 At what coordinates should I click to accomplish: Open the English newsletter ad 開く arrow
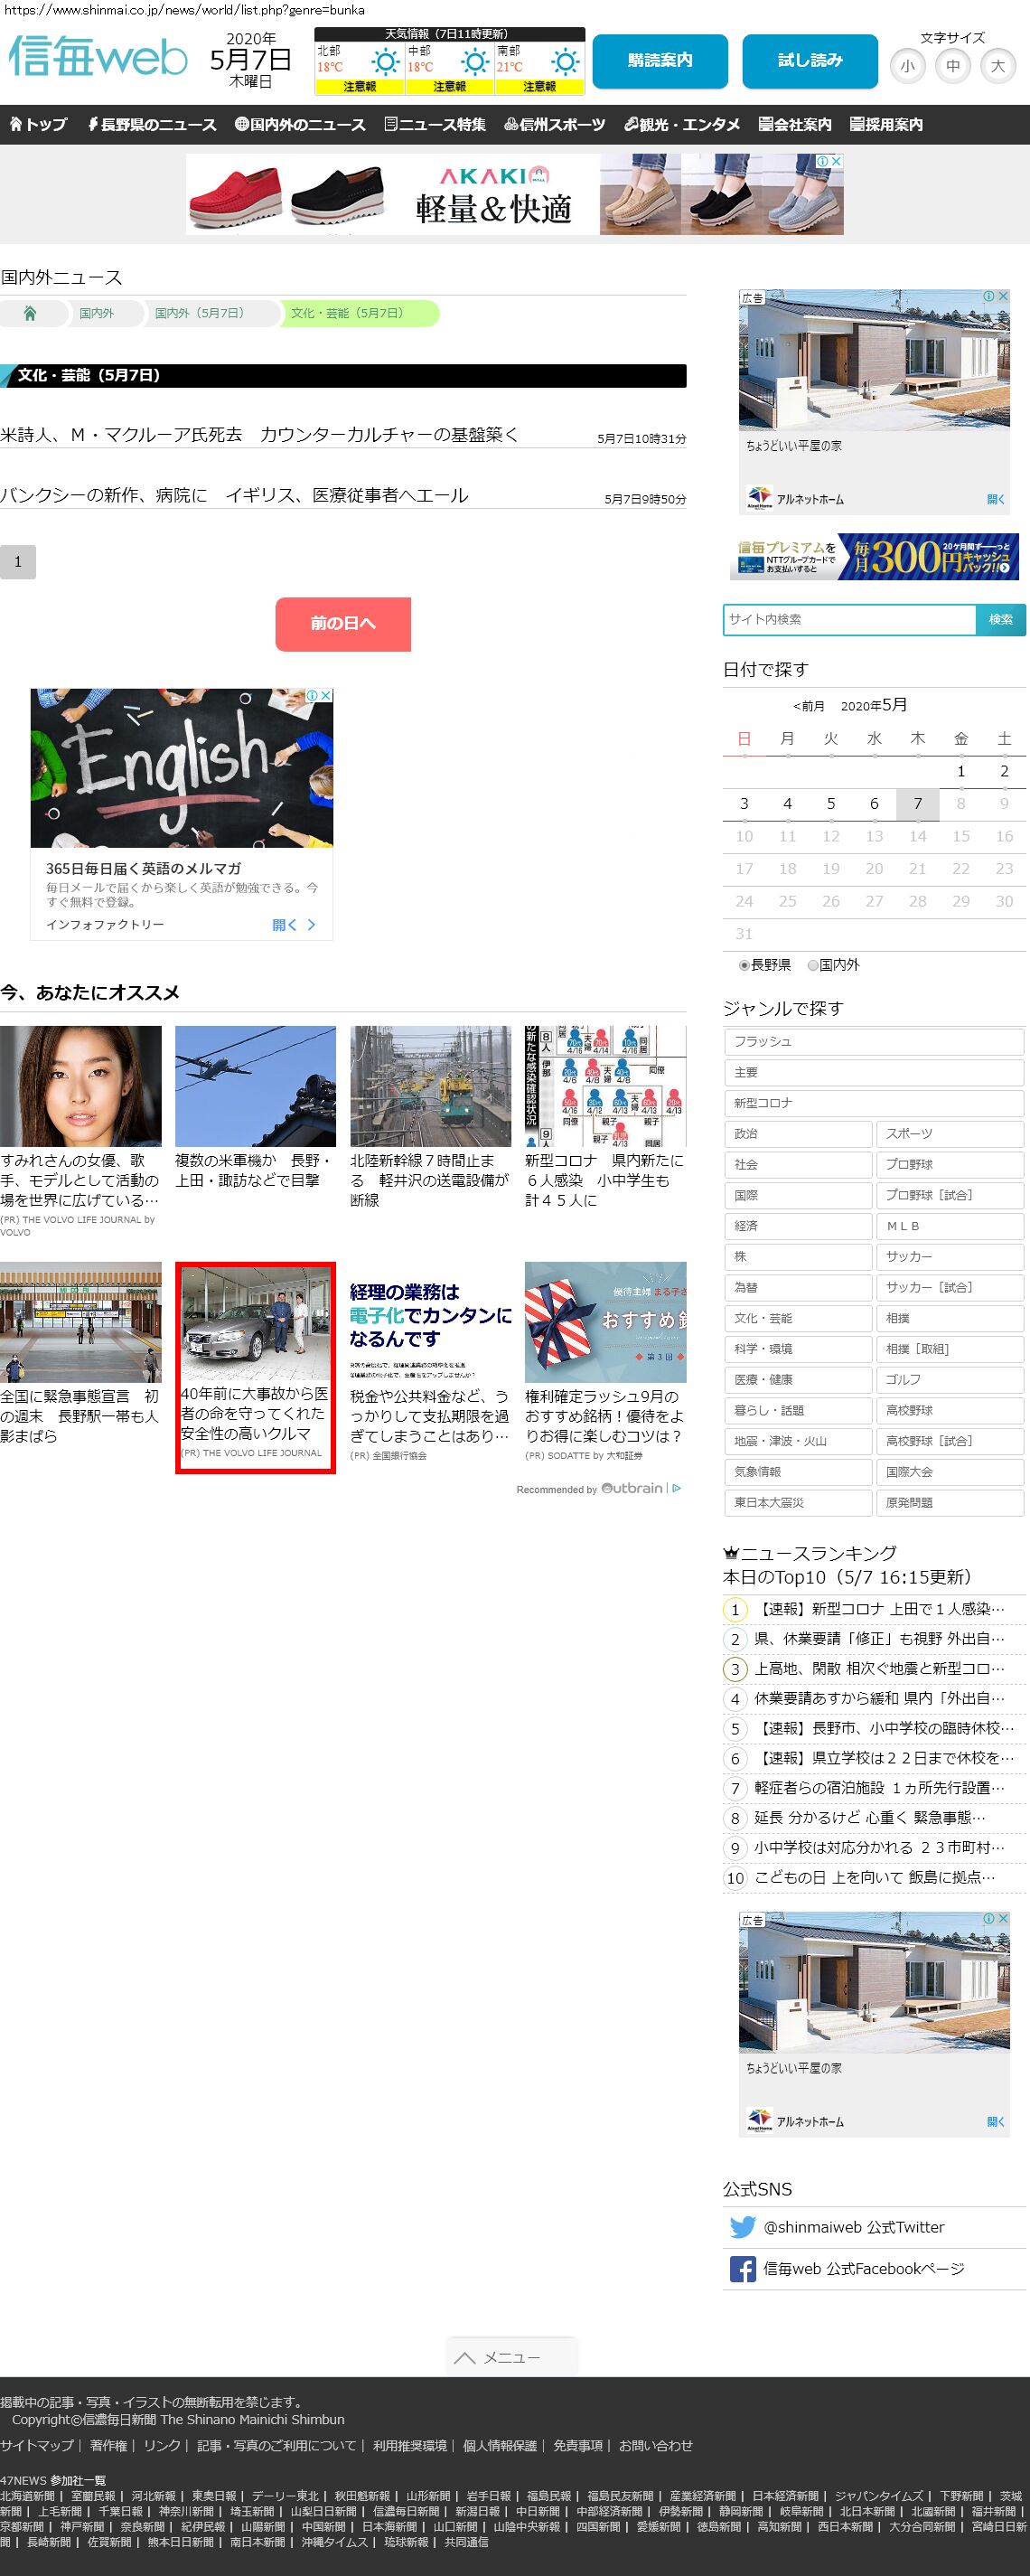tap(293, 925)
